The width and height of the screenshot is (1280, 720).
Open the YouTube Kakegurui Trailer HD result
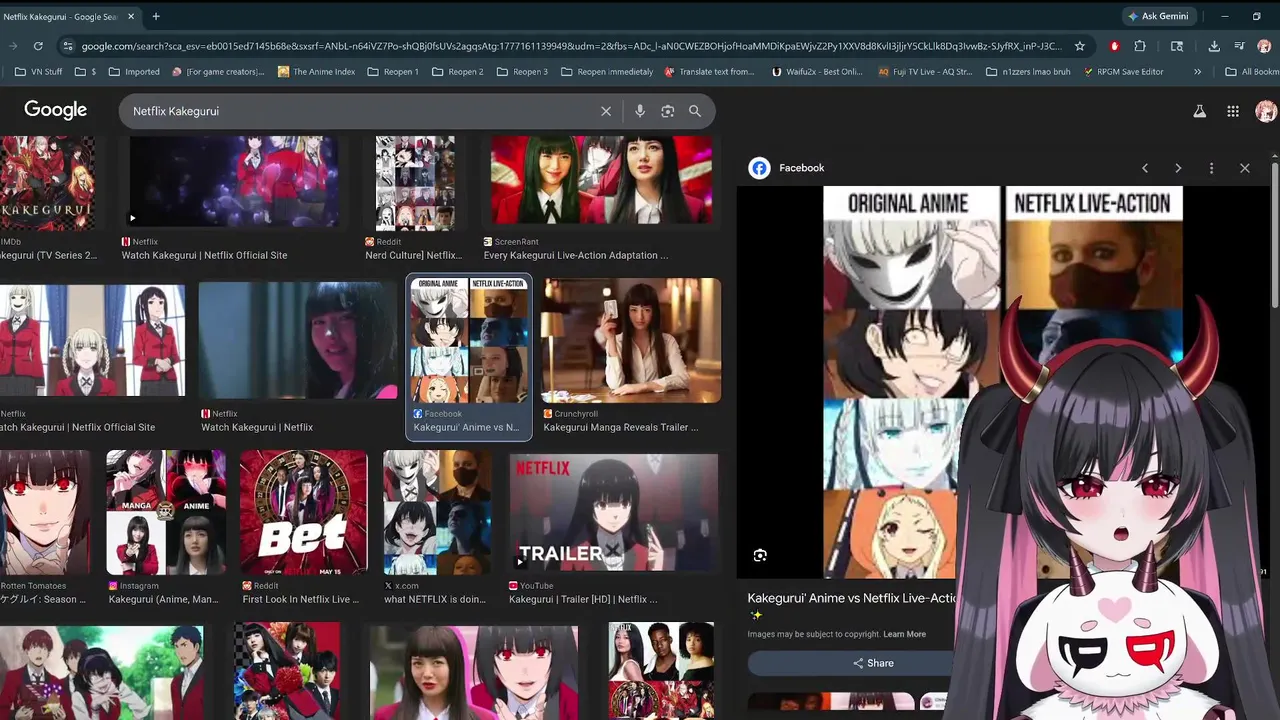tap(613, 528)
